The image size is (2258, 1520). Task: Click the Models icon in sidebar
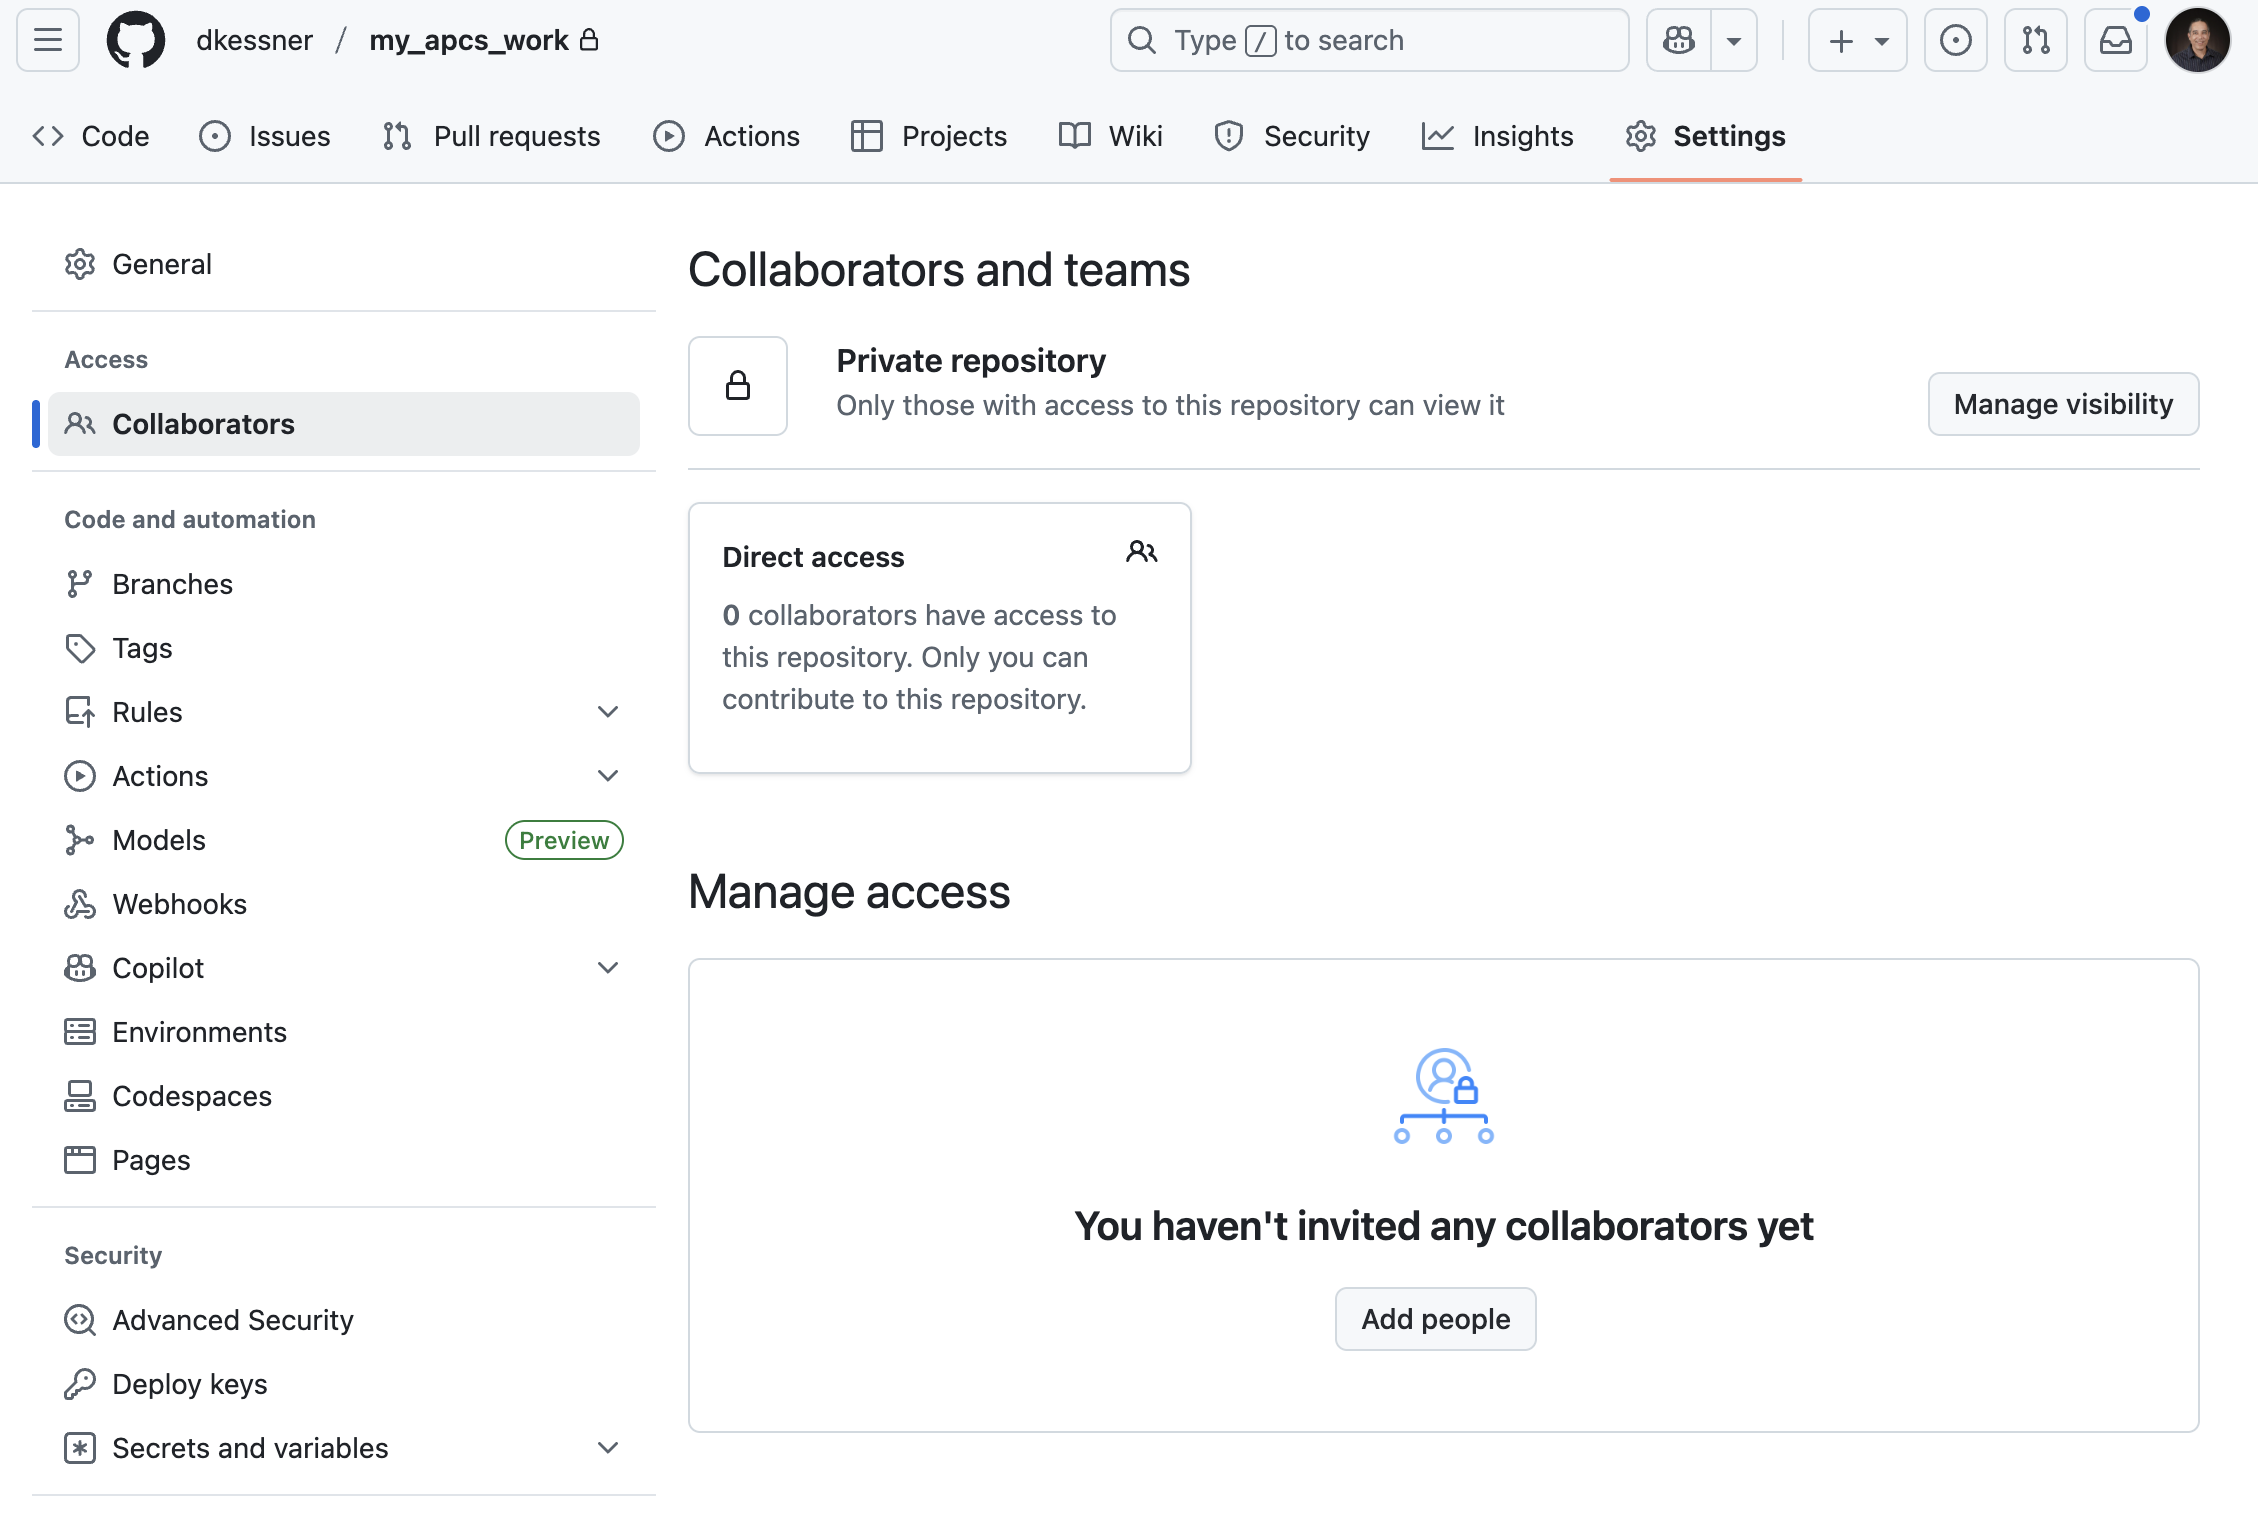coord(80,840)
